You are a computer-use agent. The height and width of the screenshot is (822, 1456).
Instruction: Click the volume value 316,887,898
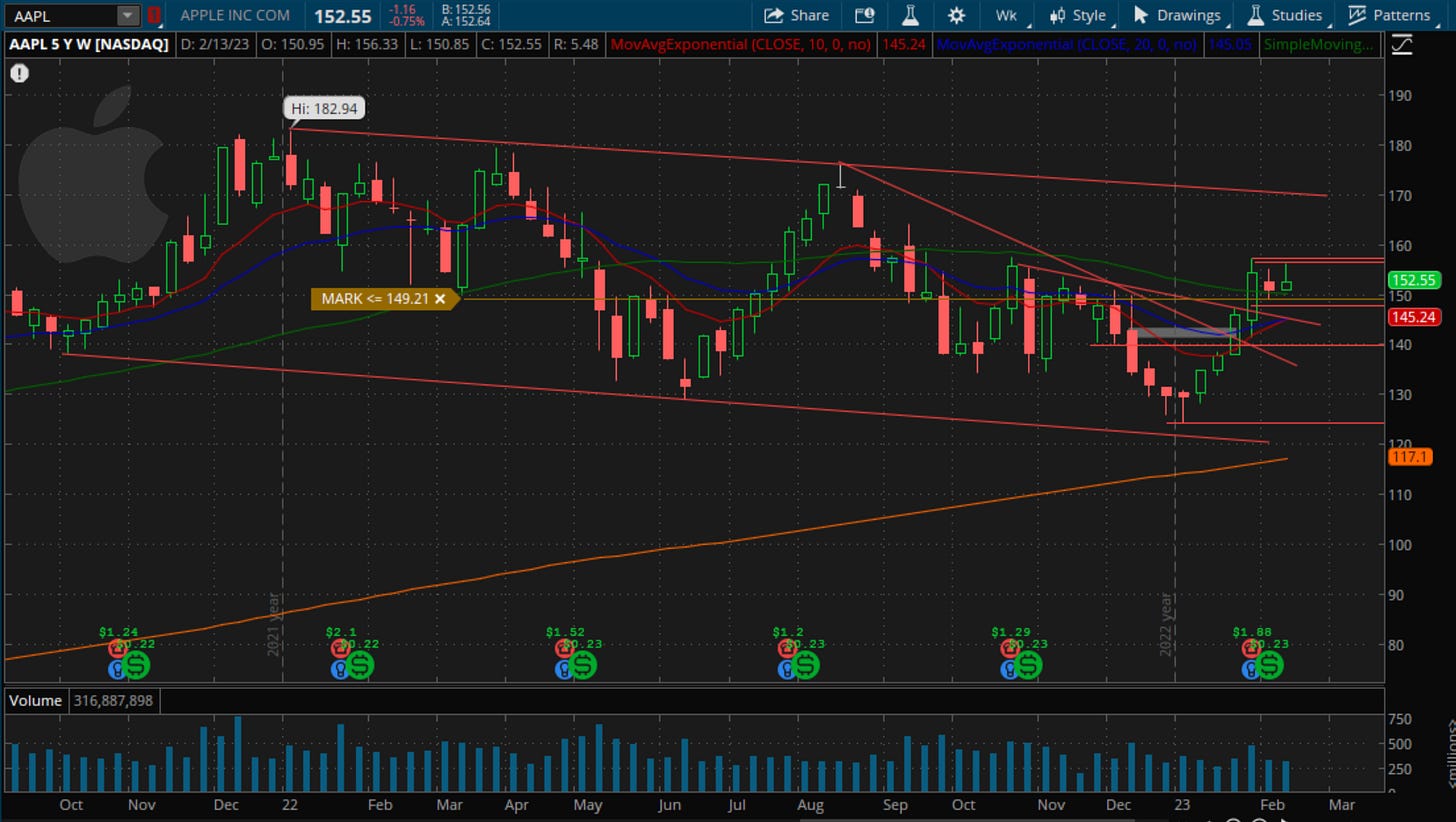[x=113, y=700]
